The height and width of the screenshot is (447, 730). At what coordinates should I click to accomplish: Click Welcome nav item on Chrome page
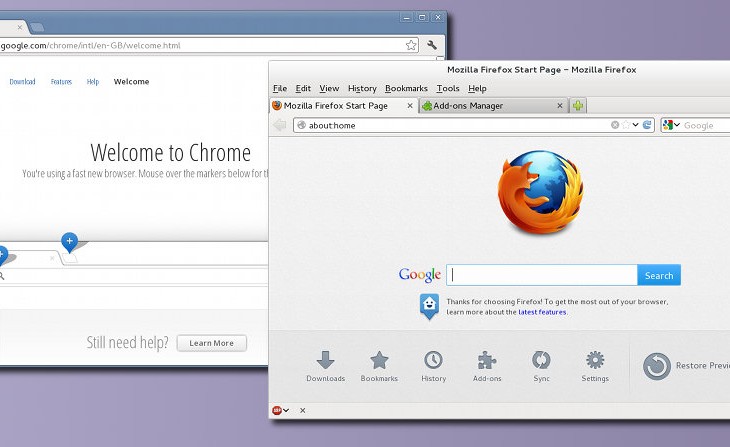(131, 81)
